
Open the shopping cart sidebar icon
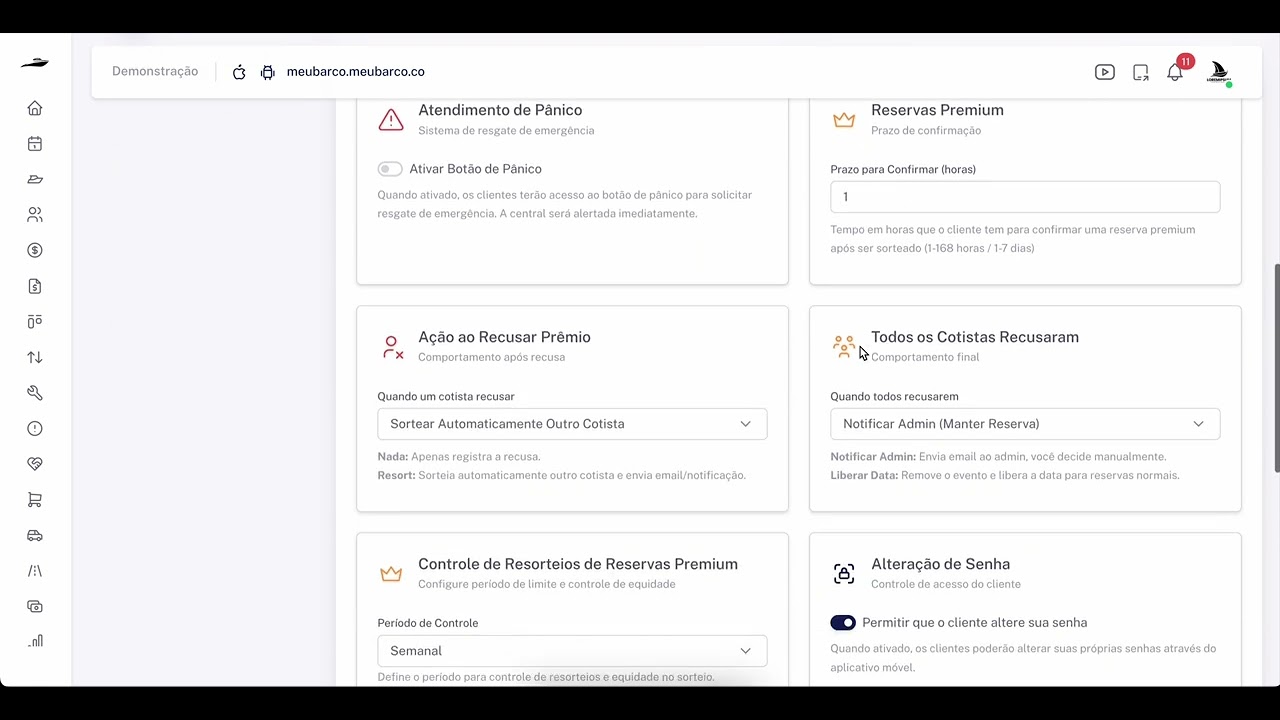[35, 500]
